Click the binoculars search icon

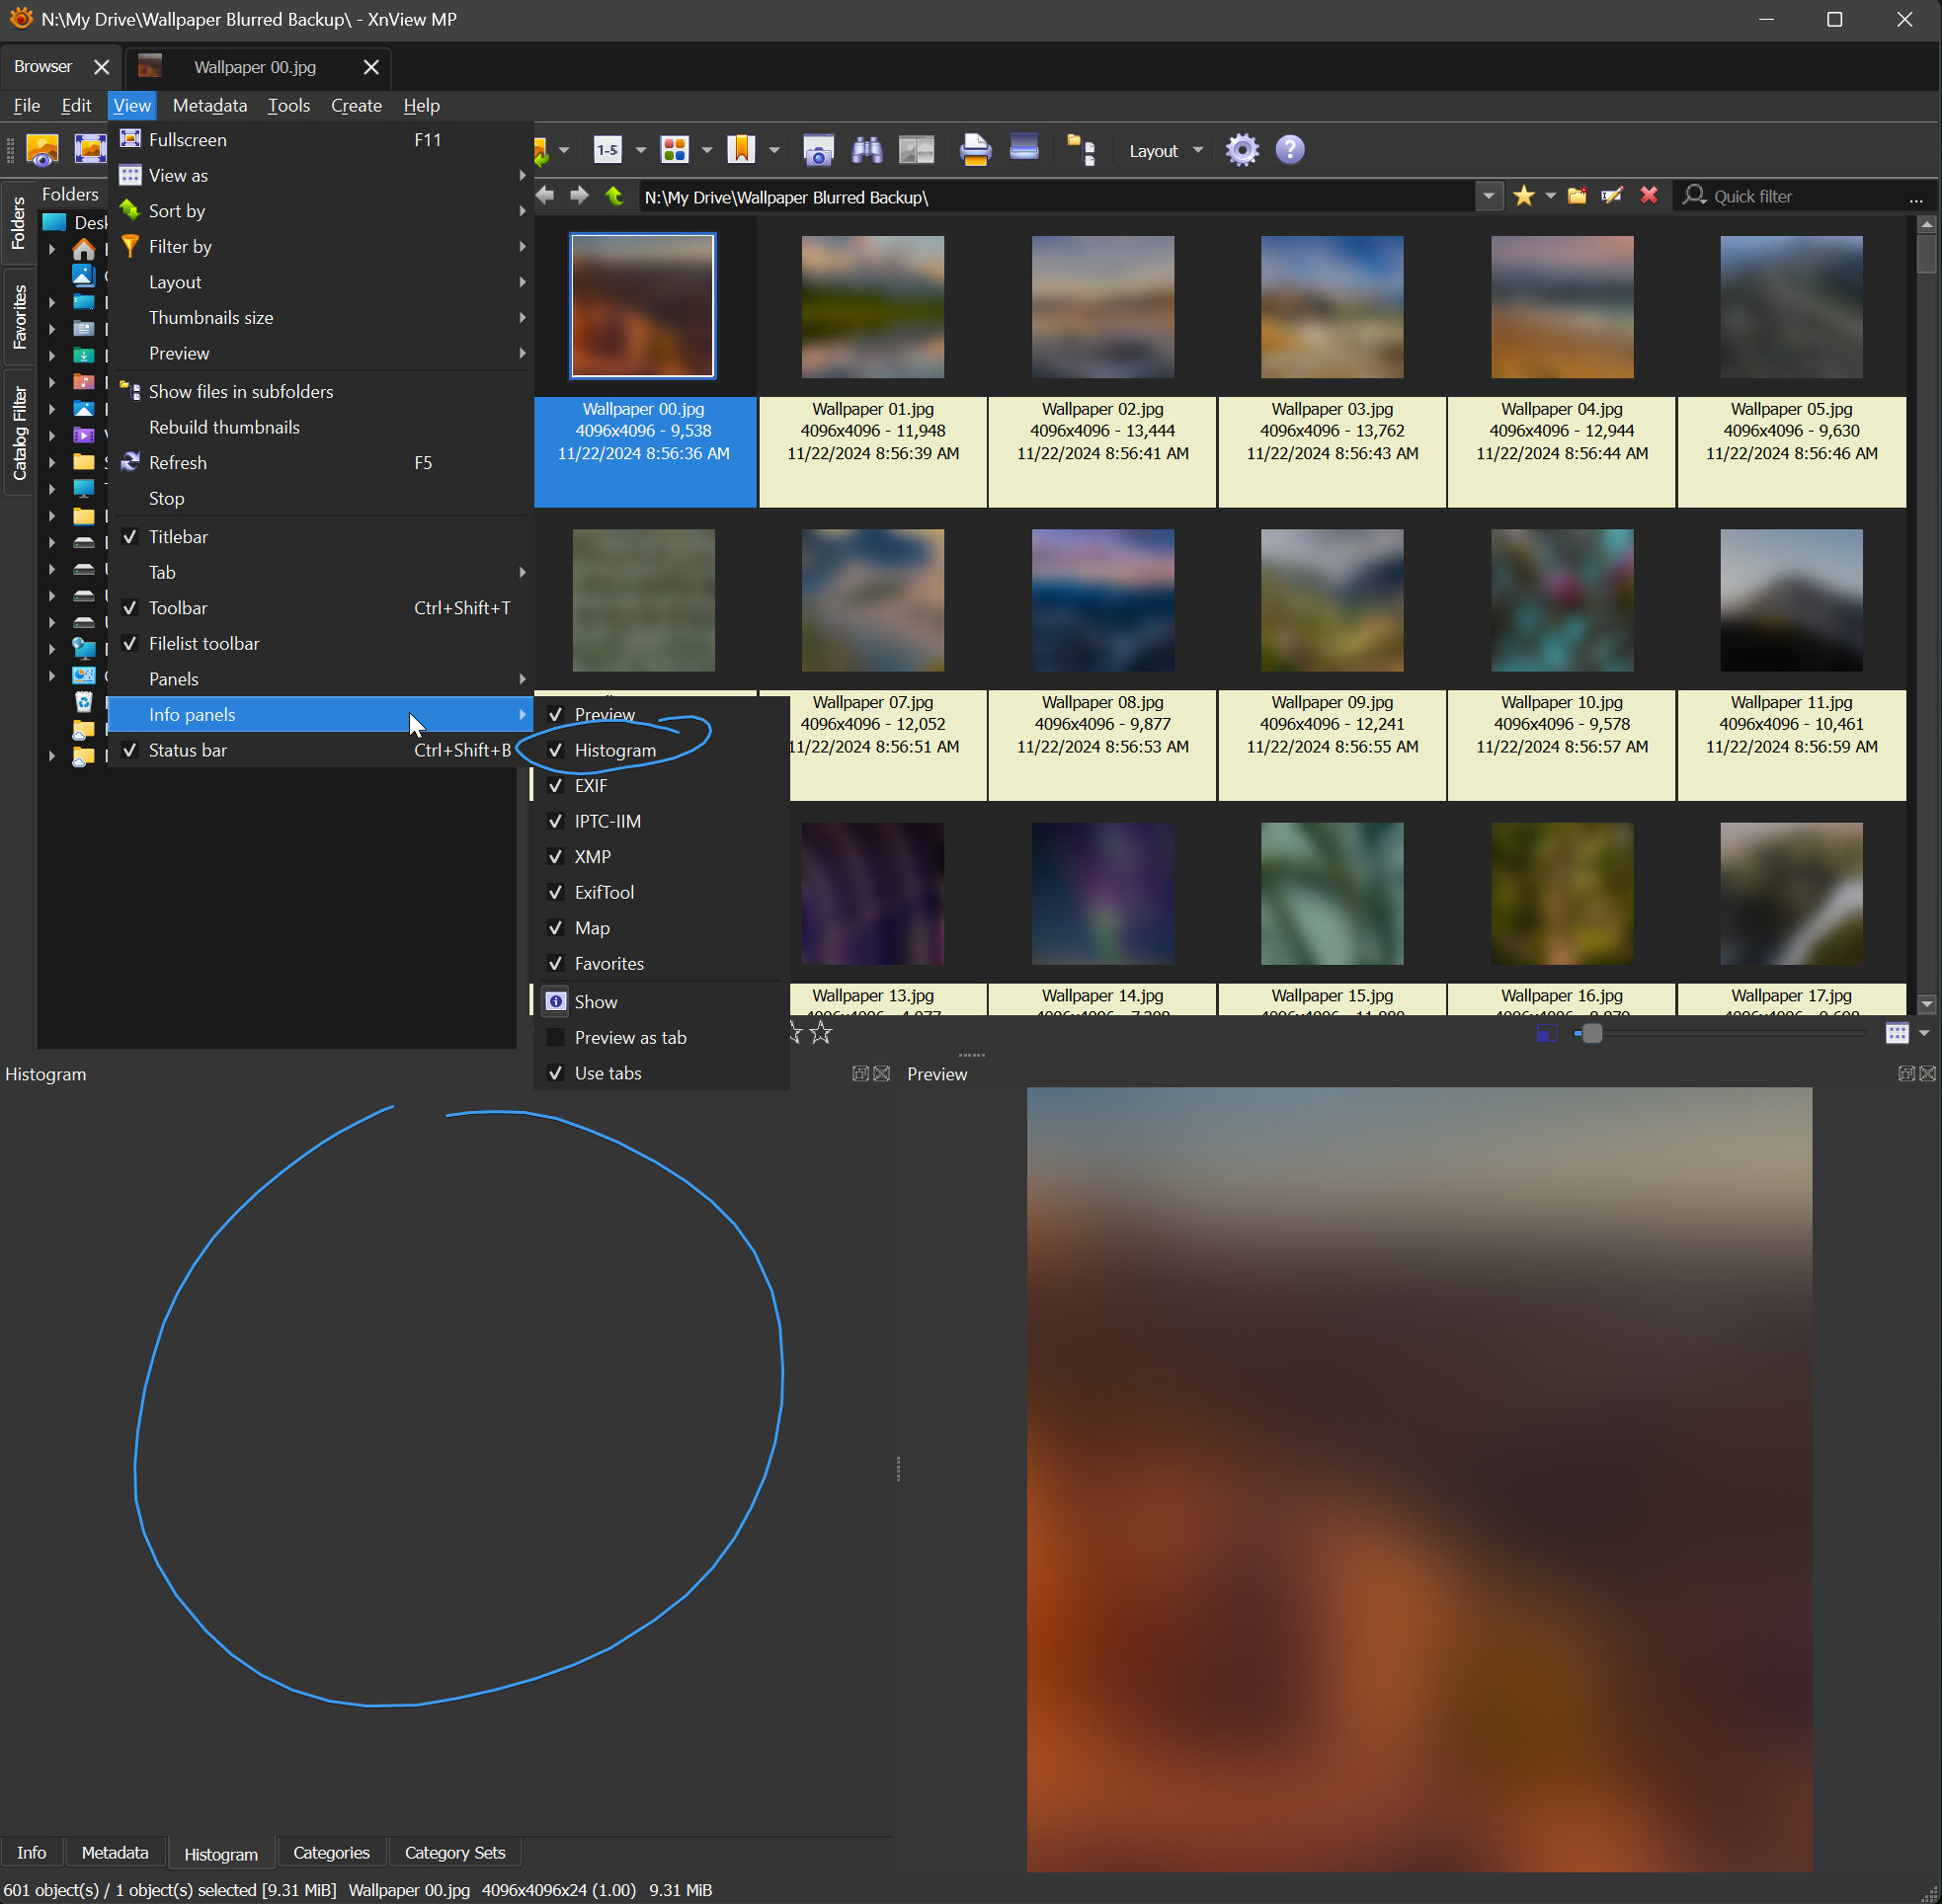point(866,150)
